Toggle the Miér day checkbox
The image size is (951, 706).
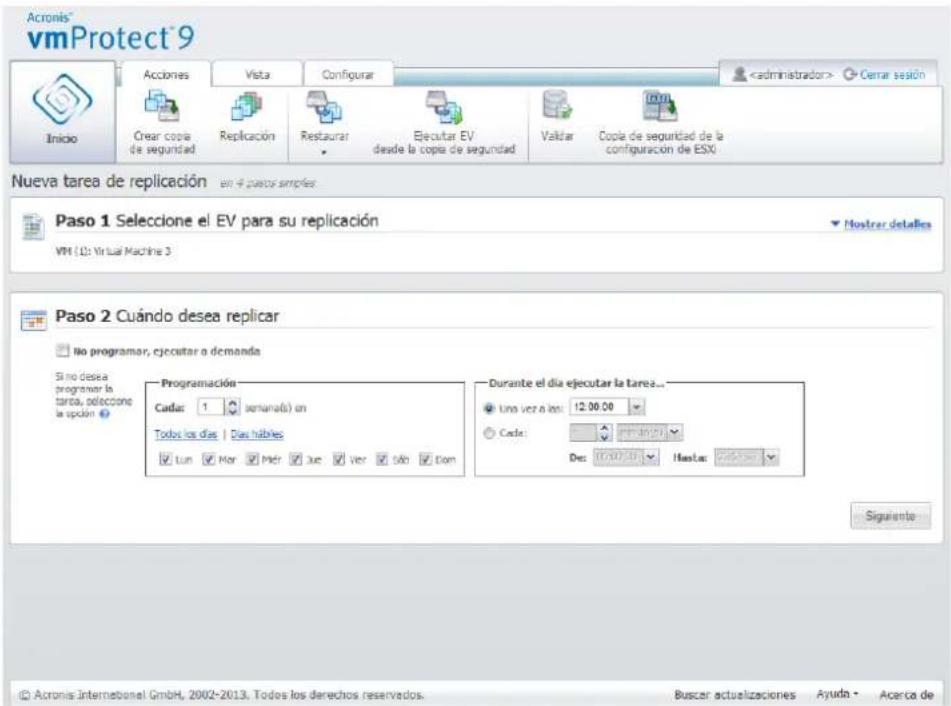click(x=252, y=459)
